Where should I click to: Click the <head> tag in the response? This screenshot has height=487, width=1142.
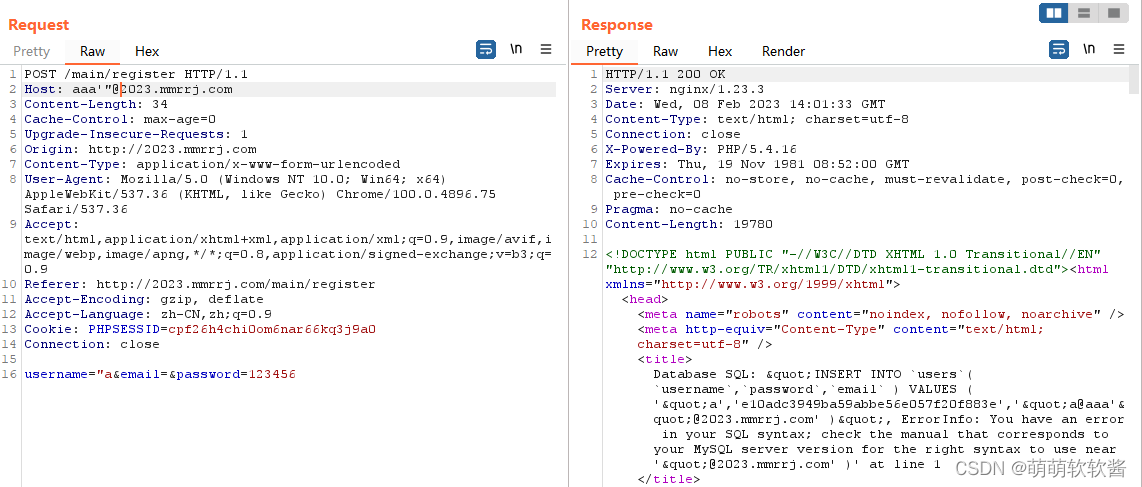[645, 299]
